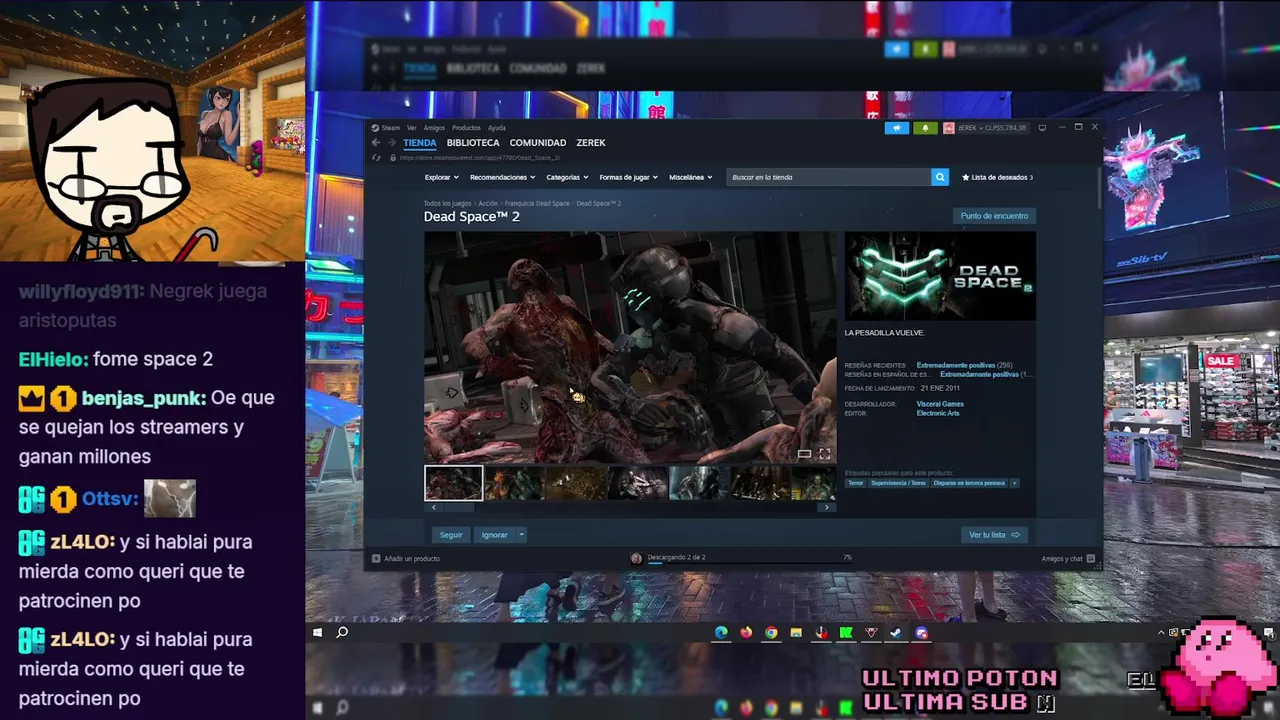Click the Steam logo menu icon

tap(375, 128)
